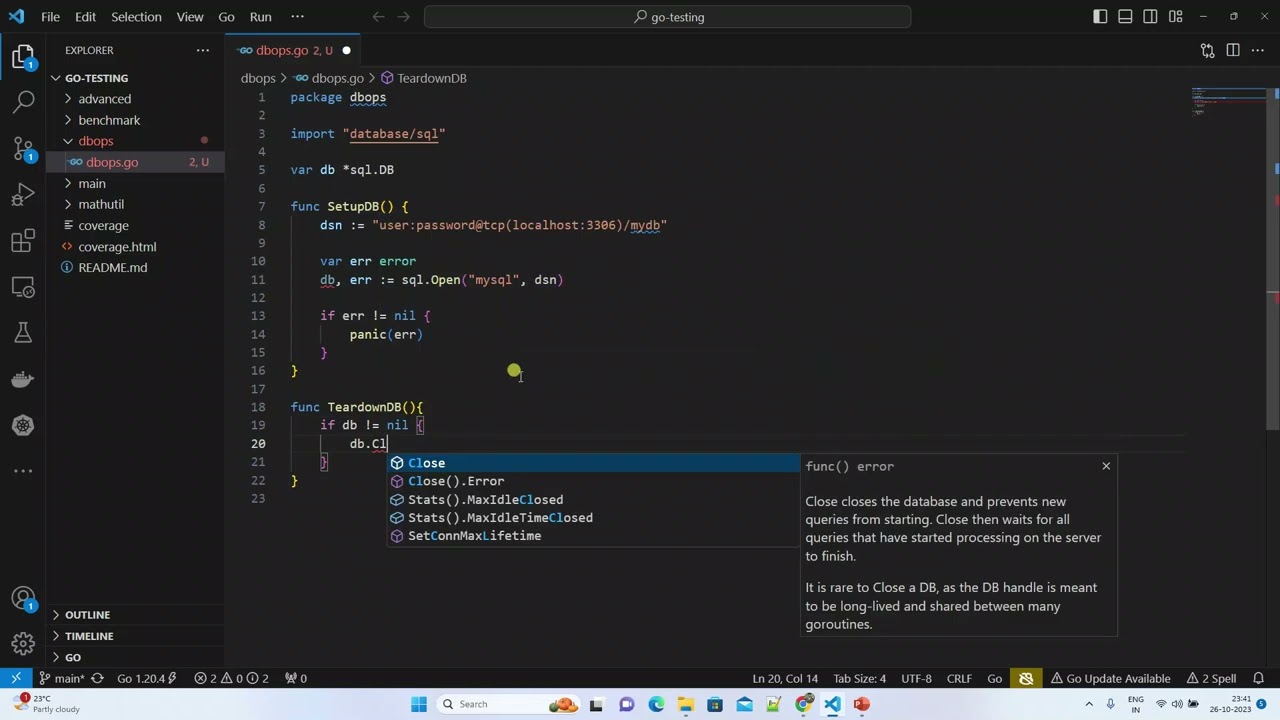The height and width of the screenshot is (720, 1280).
Task: Open the Windows Start button
Action: 419,704
